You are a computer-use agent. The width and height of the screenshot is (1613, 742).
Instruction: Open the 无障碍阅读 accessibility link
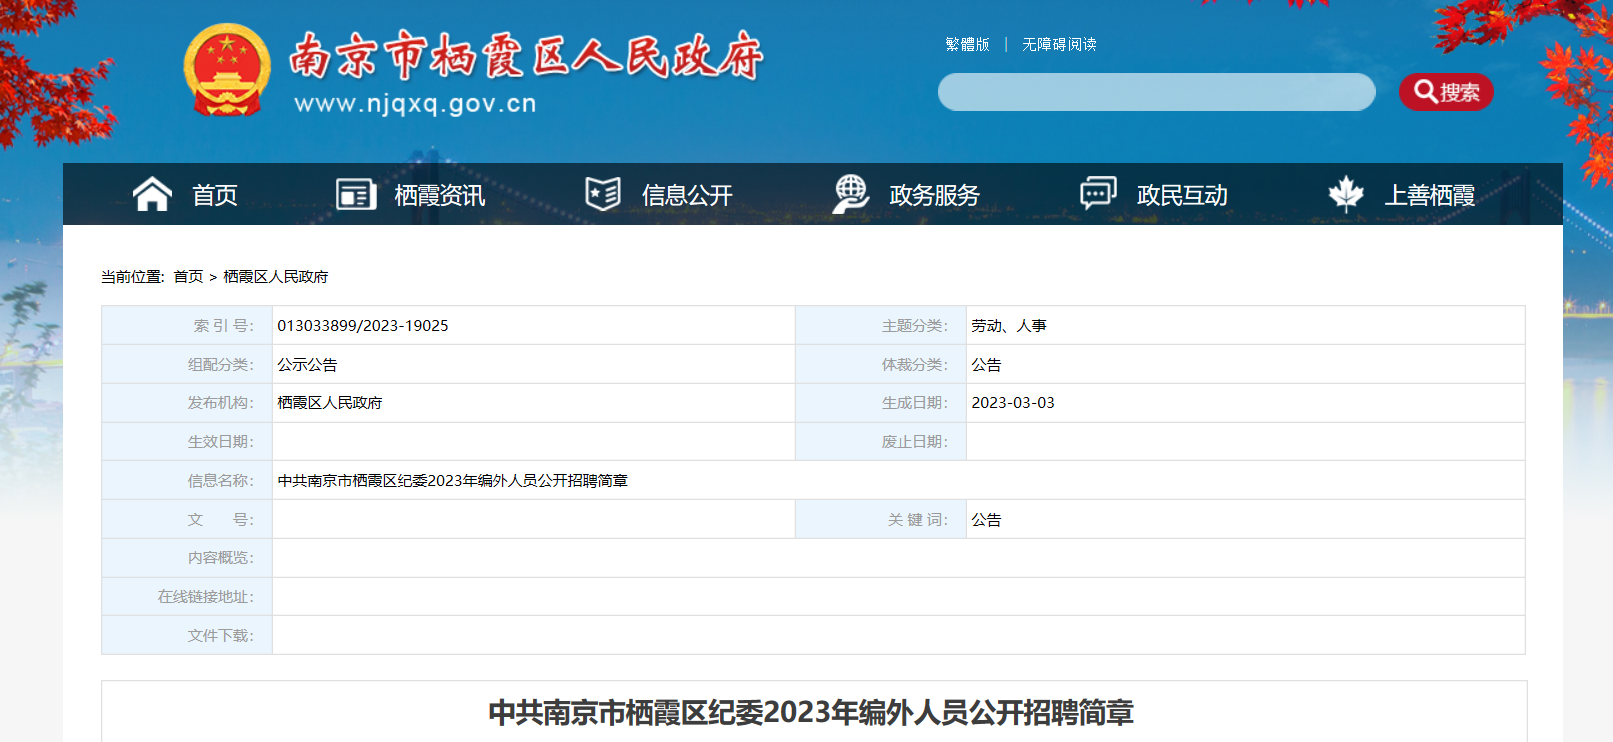tap(1059, 45)
